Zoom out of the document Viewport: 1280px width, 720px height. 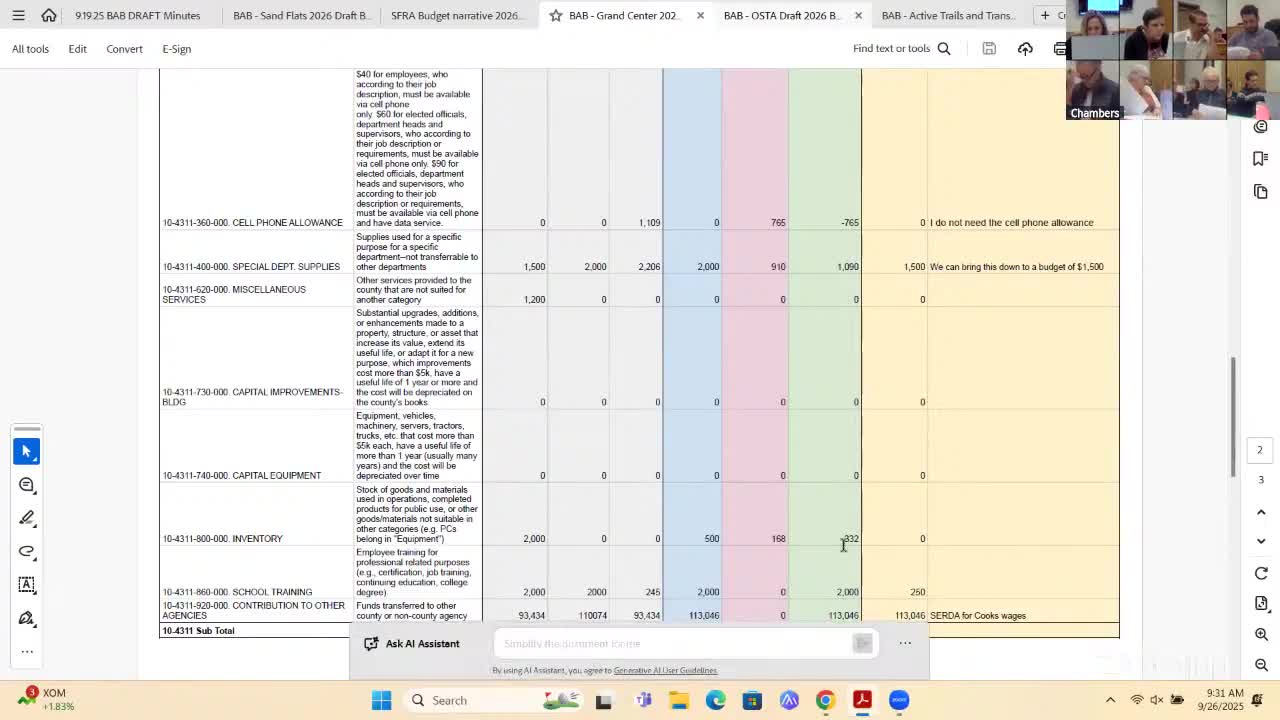[1261, 665]
